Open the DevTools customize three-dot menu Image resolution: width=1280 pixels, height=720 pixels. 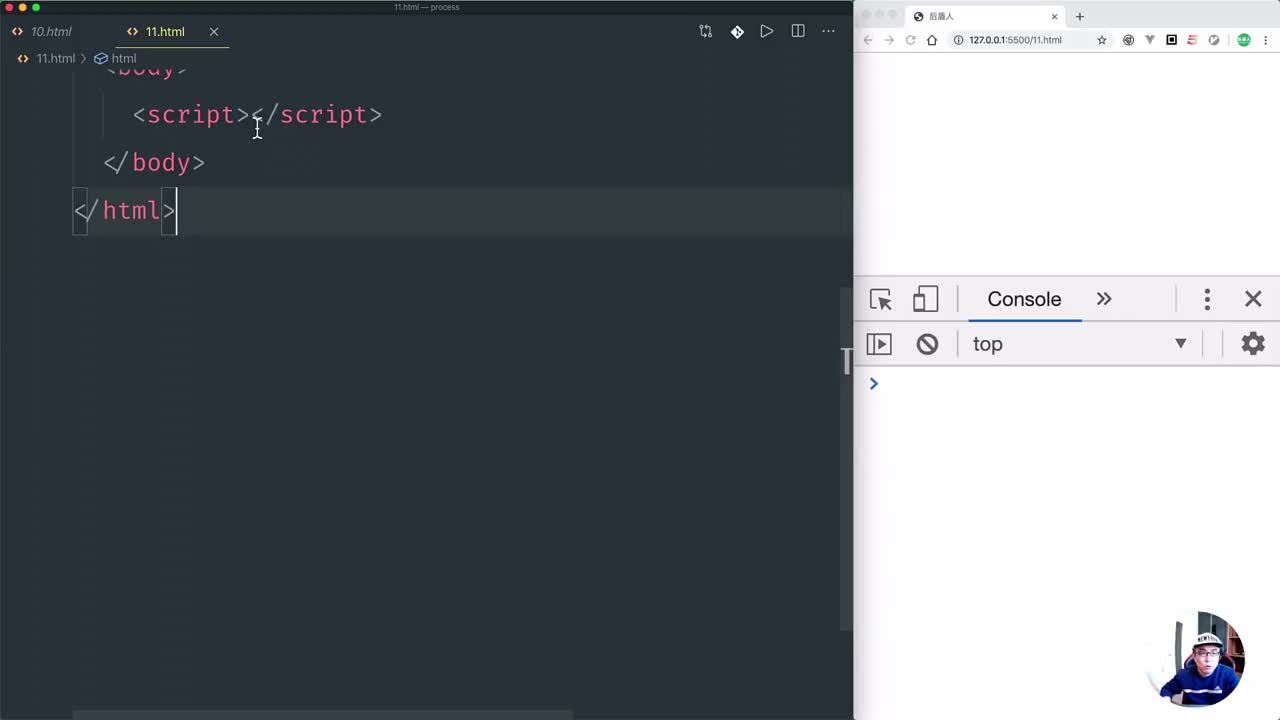(x=1207, y=299)
